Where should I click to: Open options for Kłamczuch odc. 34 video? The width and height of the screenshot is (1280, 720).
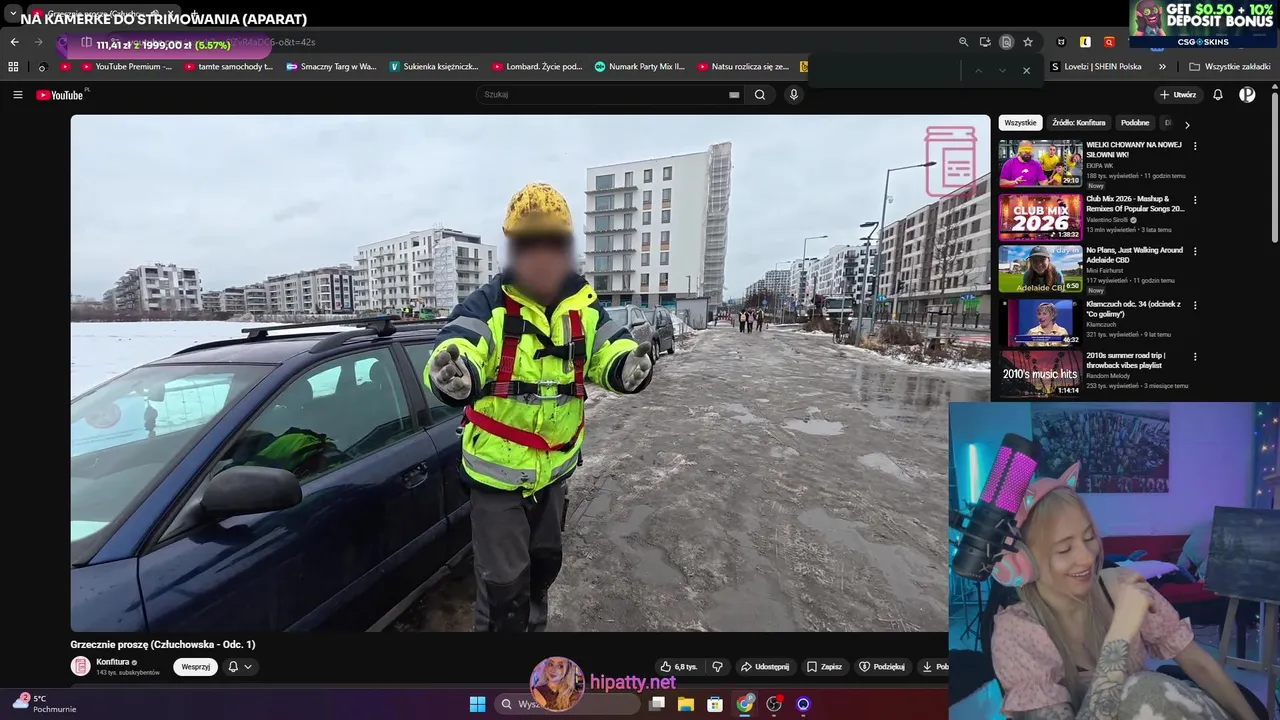[x=1194, y=305]
